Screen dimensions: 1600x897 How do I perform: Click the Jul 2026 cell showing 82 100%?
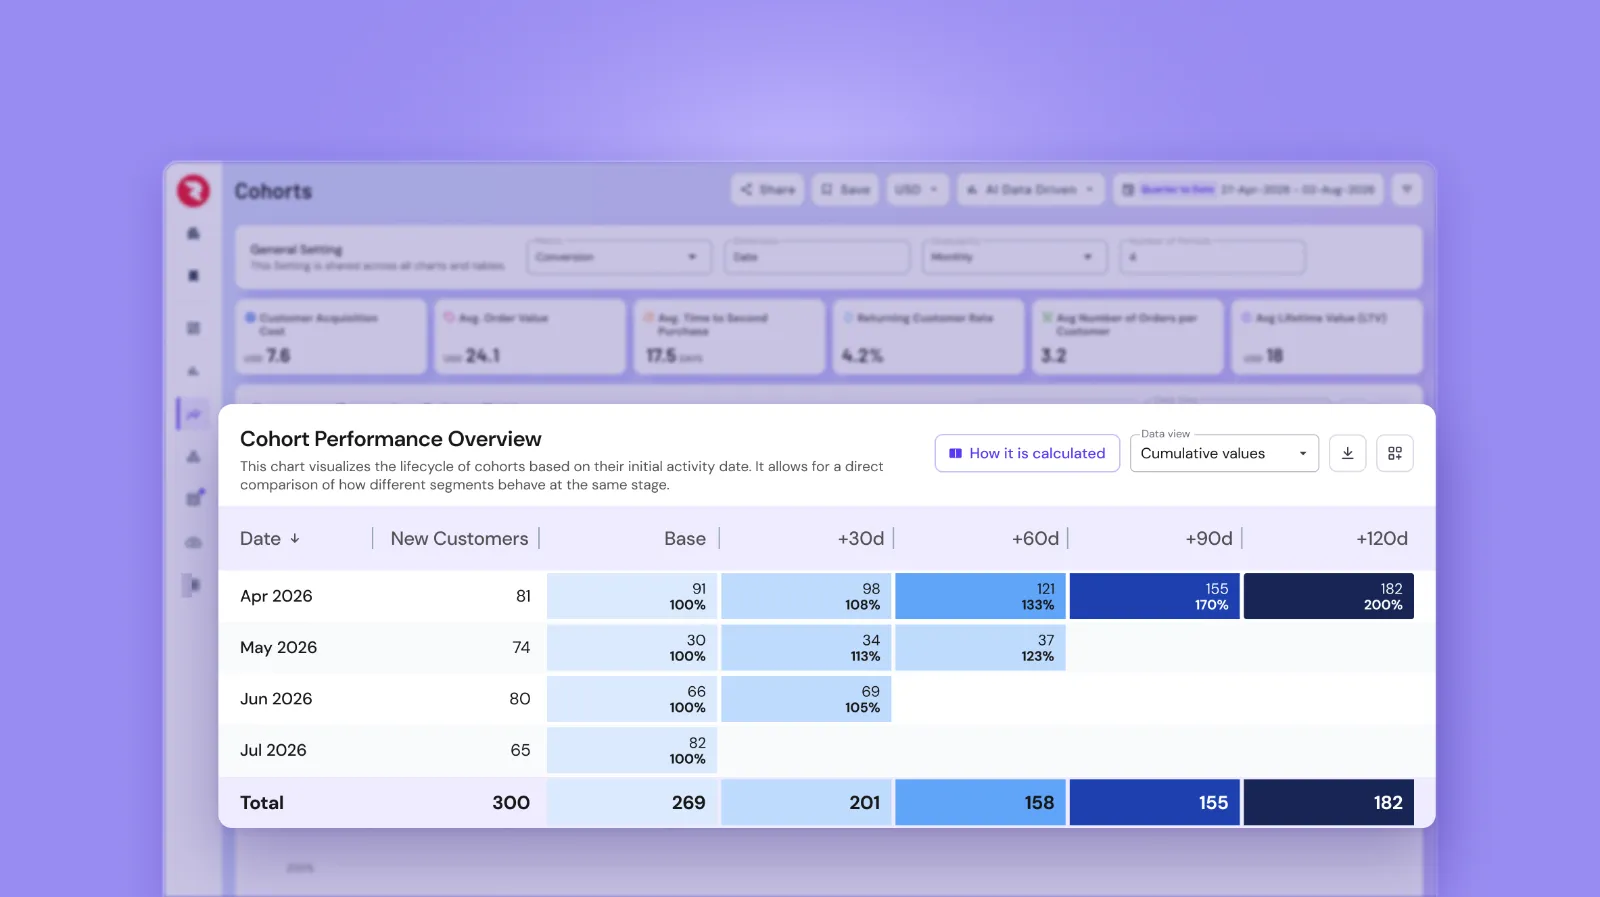click(632, 750)
